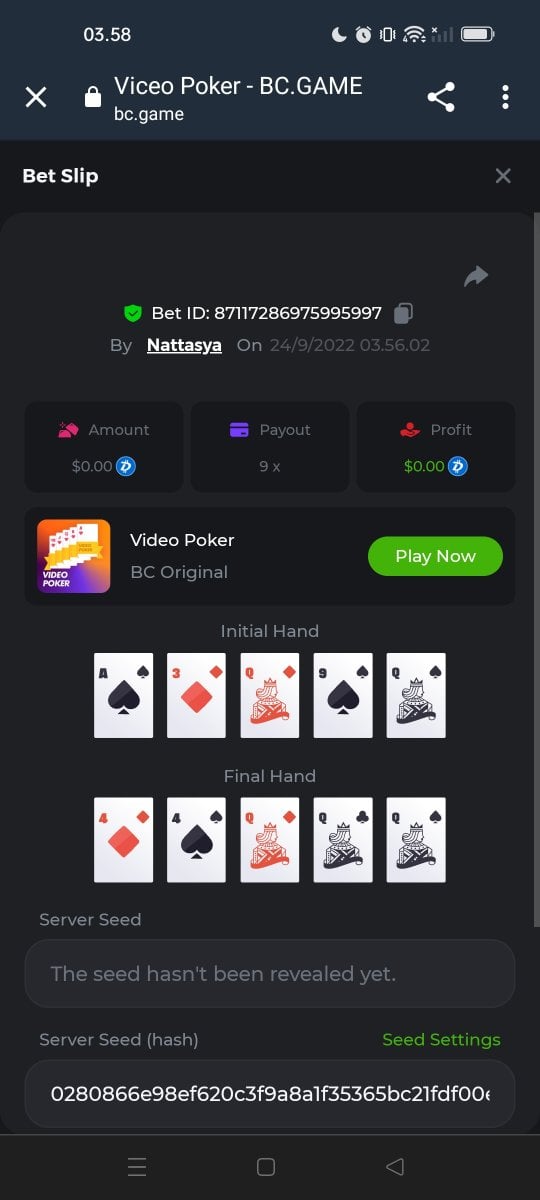
Task: Click the Play Now button
Action: (435, 556)
